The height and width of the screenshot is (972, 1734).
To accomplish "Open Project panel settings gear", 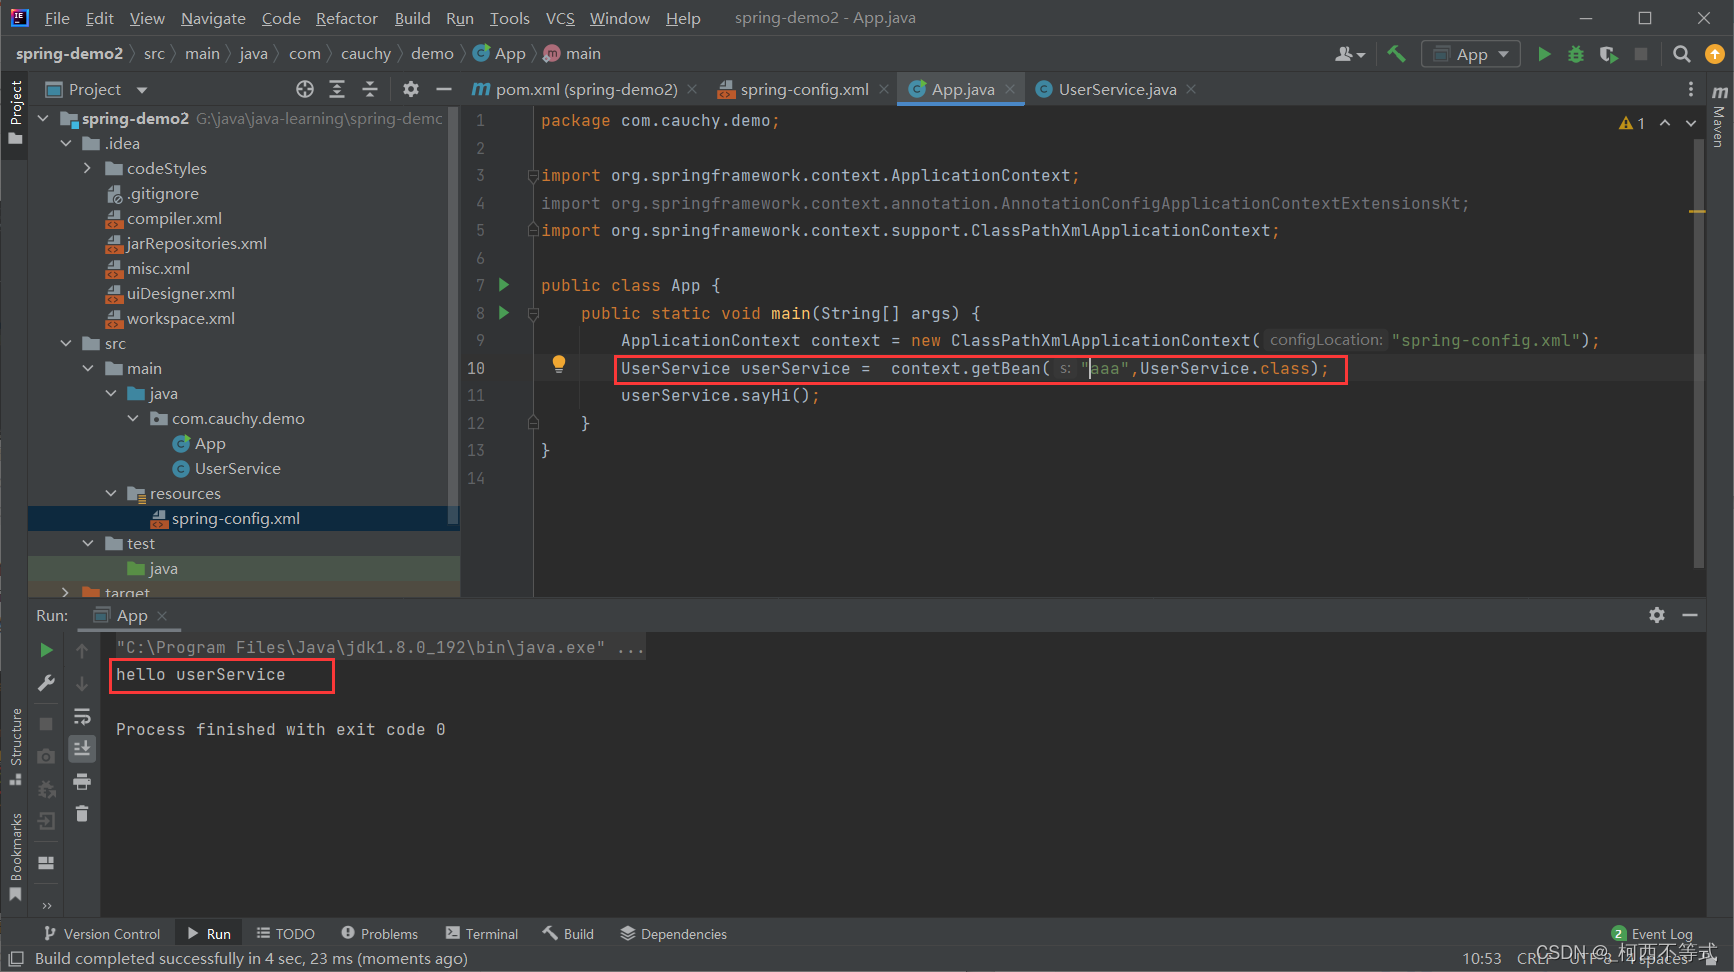I will point(411,89).
